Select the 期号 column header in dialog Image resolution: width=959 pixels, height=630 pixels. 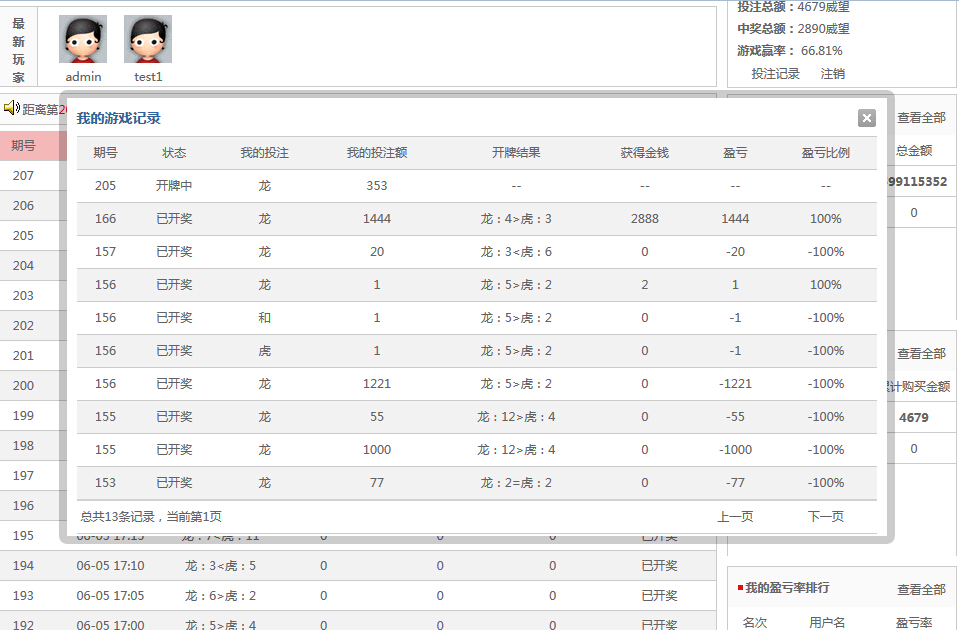coord(105,153)
